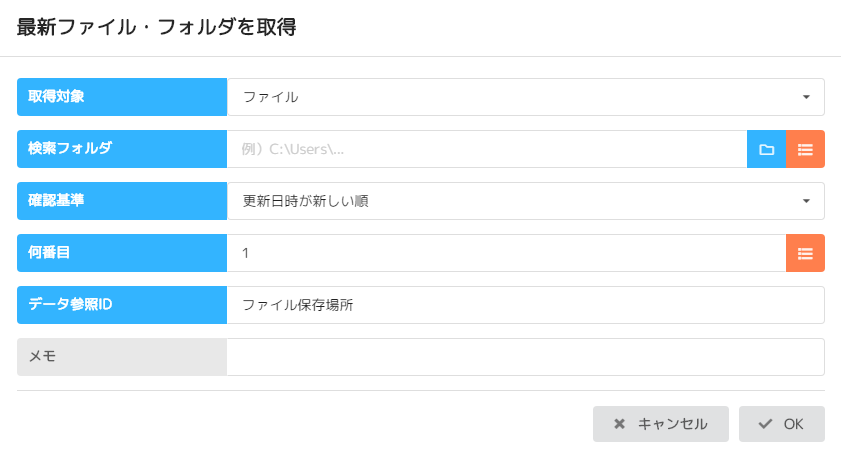The height and width of the screenshot is (461, 841).
Task: Click folder browse icon for 検索フォルダ
Action: (x=766, y=149)
